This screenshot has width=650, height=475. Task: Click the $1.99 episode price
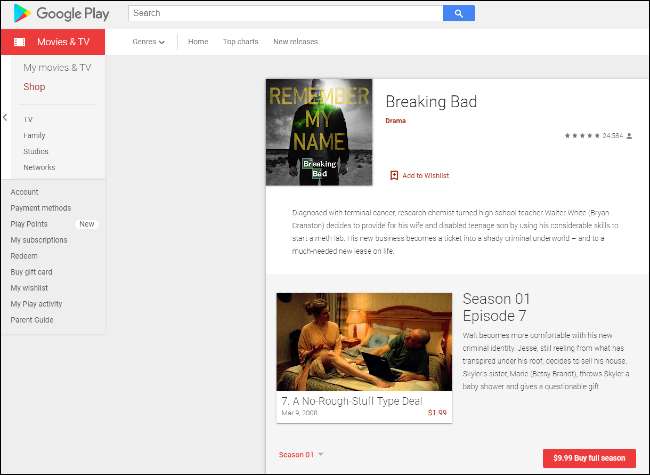(x=437, y=413)
